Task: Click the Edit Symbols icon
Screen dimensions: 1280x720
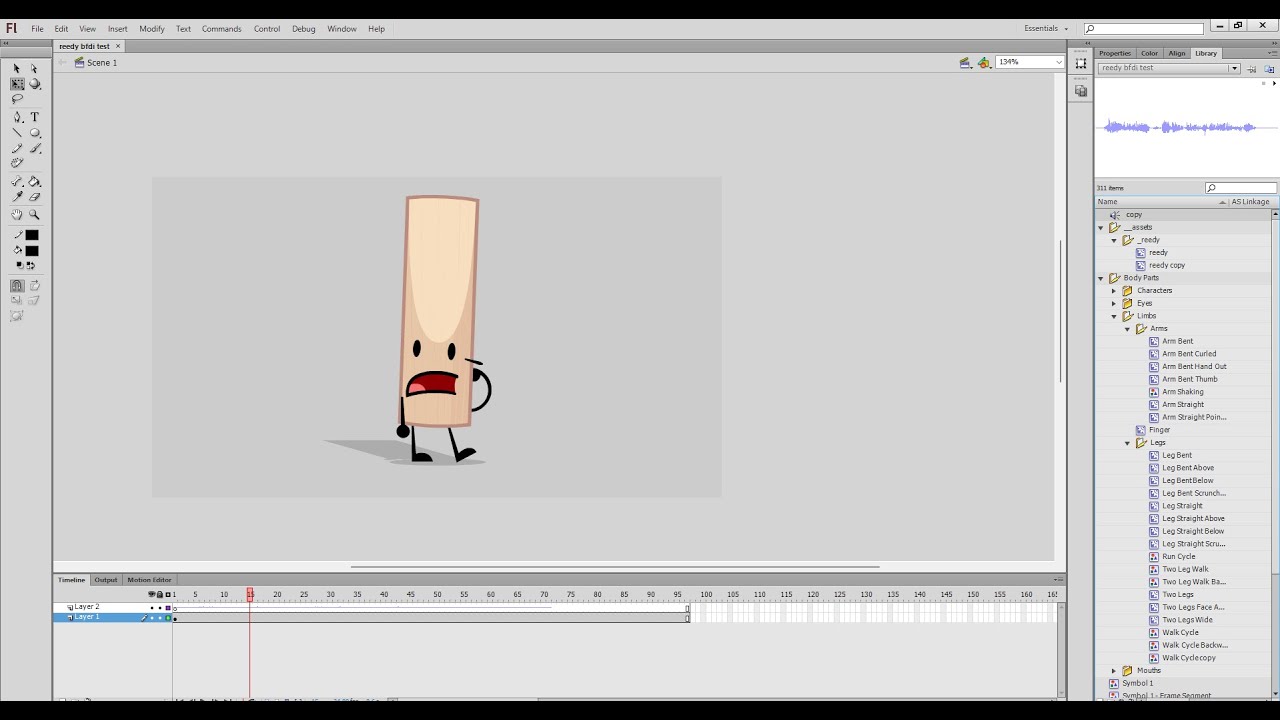Action: coord(984,62)
